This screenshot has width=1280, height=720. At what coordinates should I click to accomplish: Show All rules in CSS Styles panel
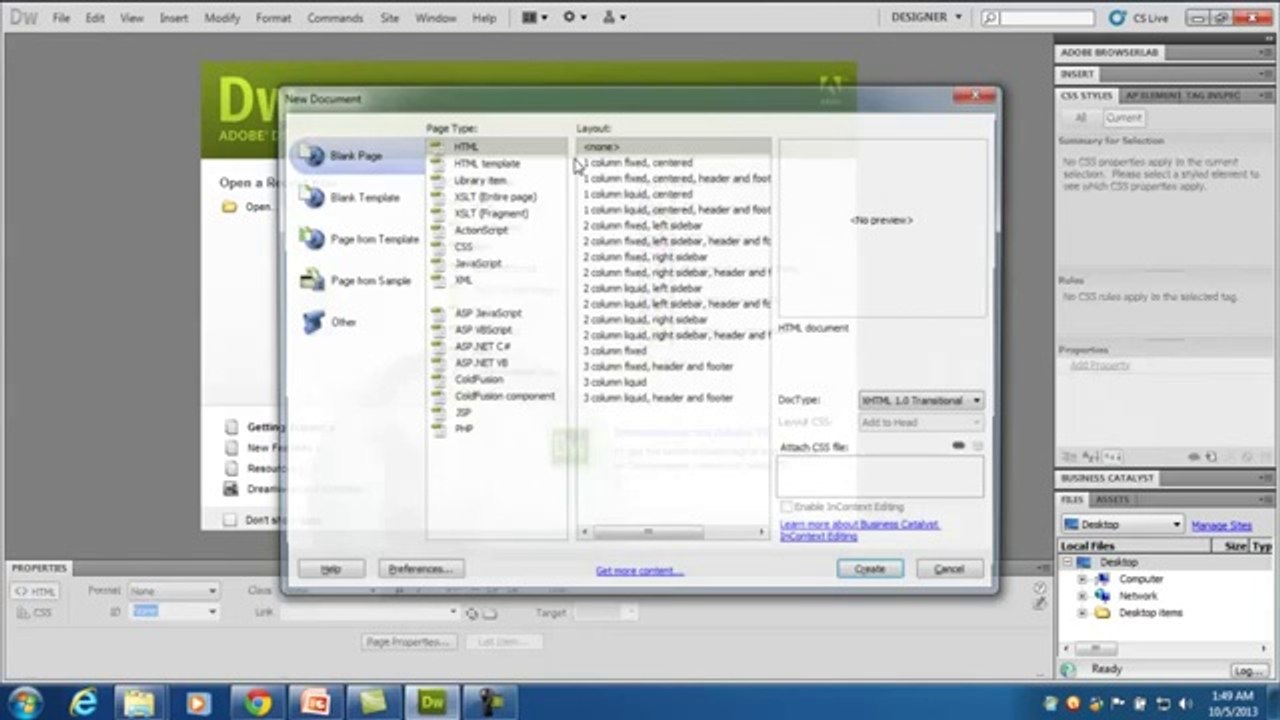click(1081, 117)
